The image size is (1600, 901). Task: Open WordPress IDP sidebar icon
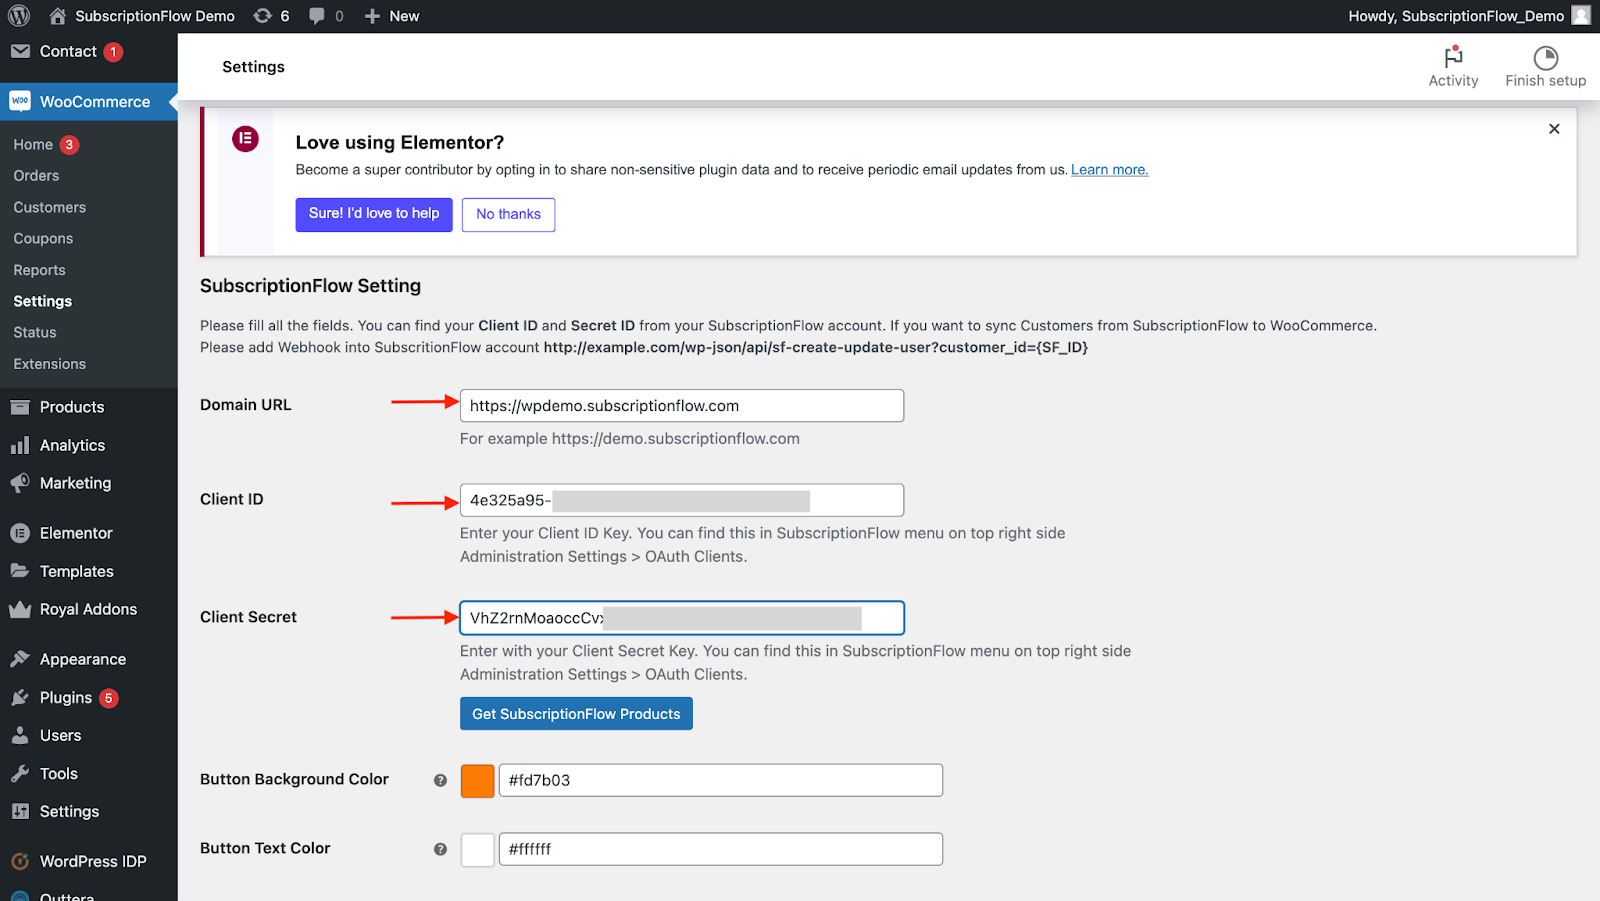point(20,861)
